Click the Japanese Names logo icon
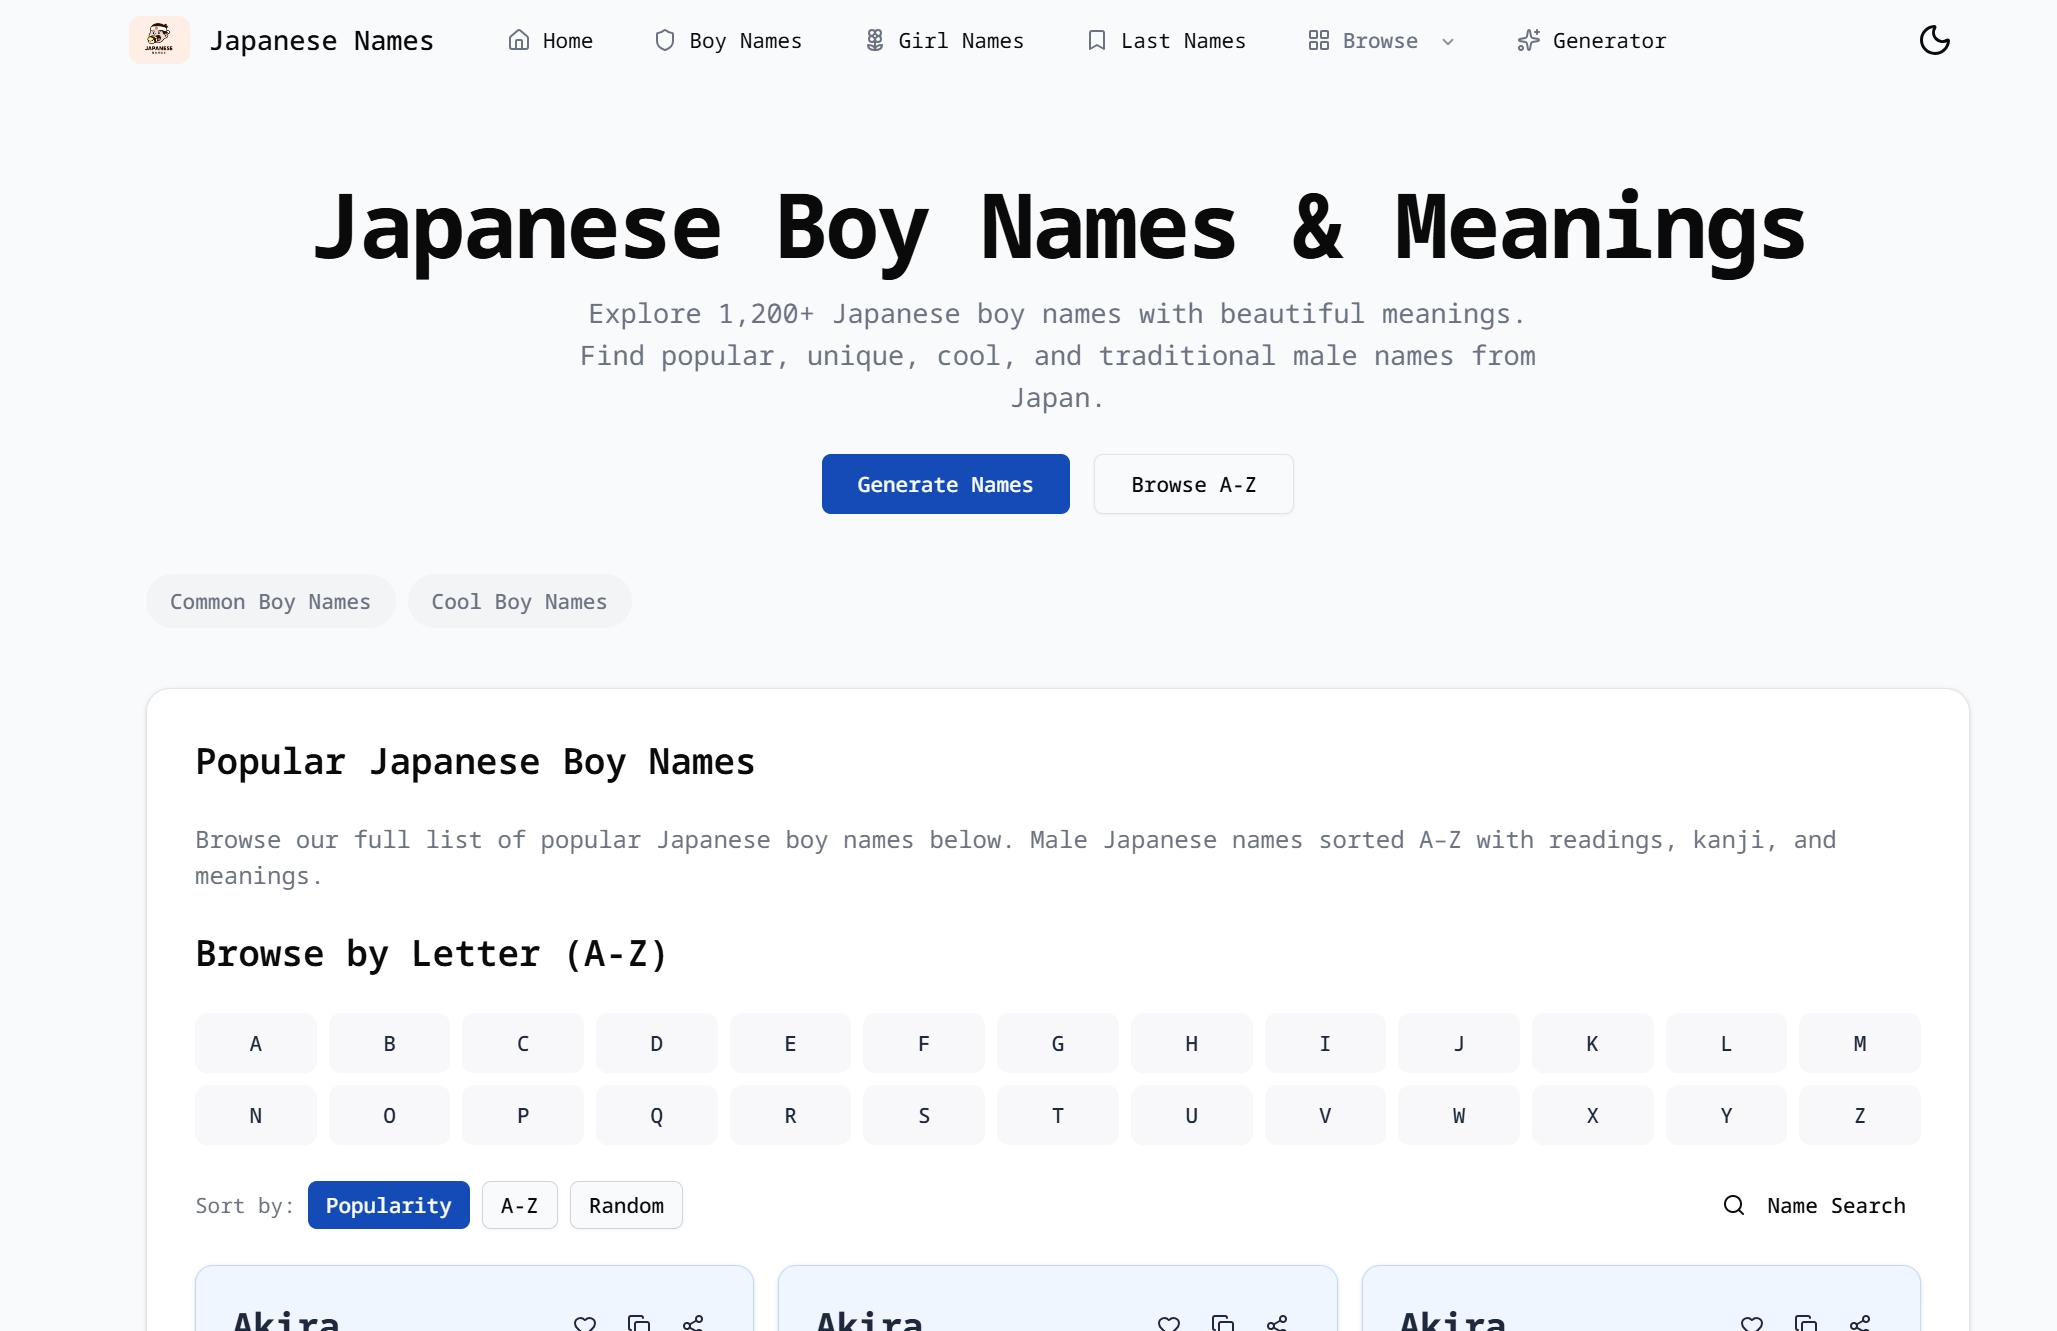Image resolution: width=2057 pixels, height=1331 pixels. tap(160, 40)
